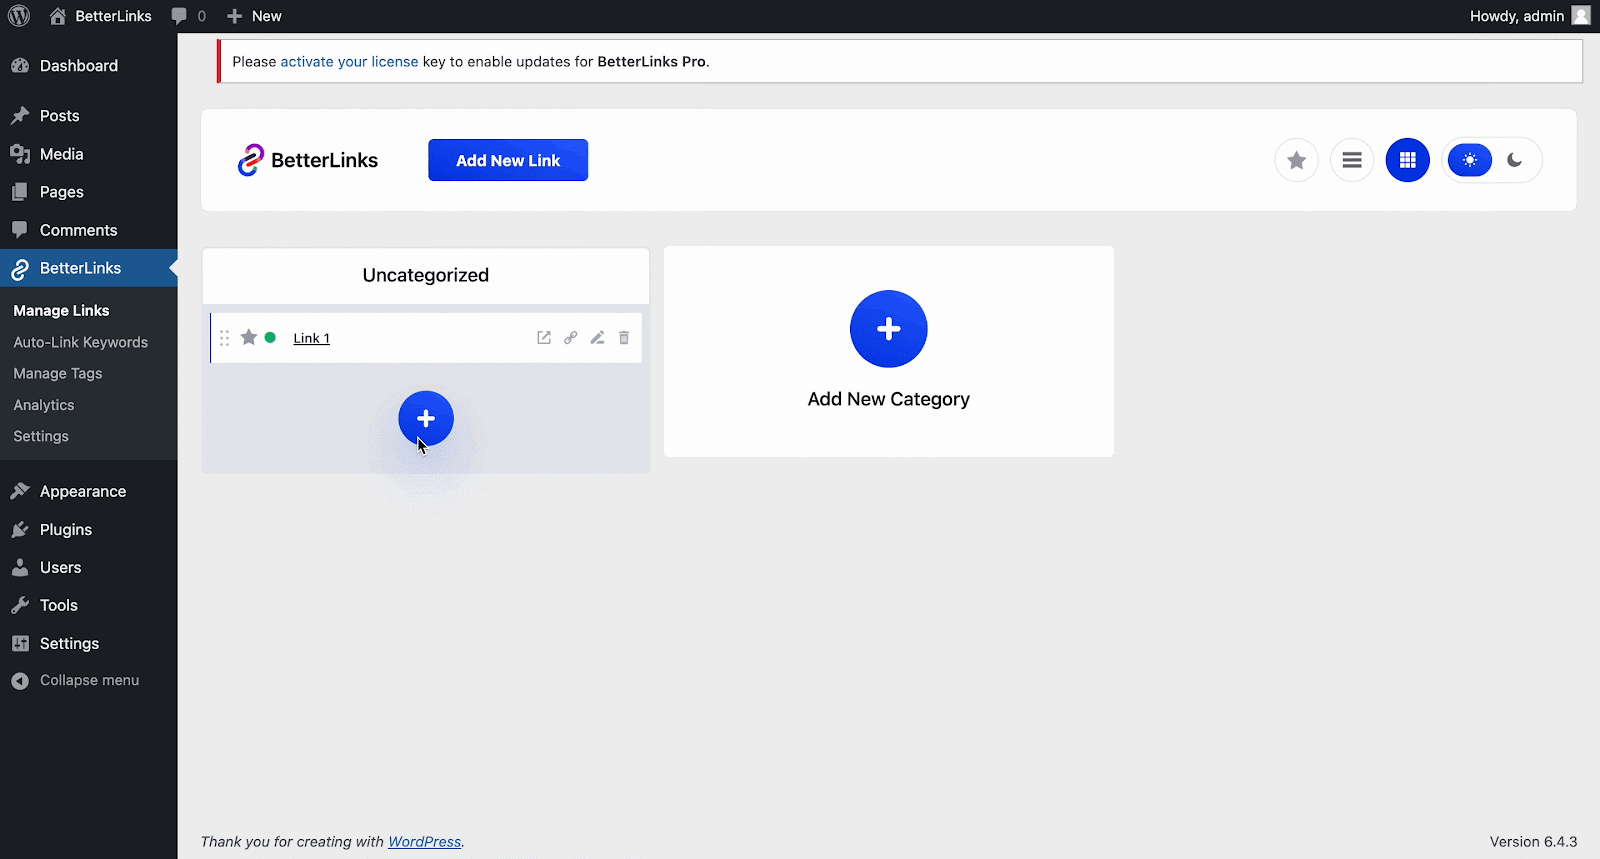
Task: Edit Link 1 with the pencil icon
Action: 597,338
